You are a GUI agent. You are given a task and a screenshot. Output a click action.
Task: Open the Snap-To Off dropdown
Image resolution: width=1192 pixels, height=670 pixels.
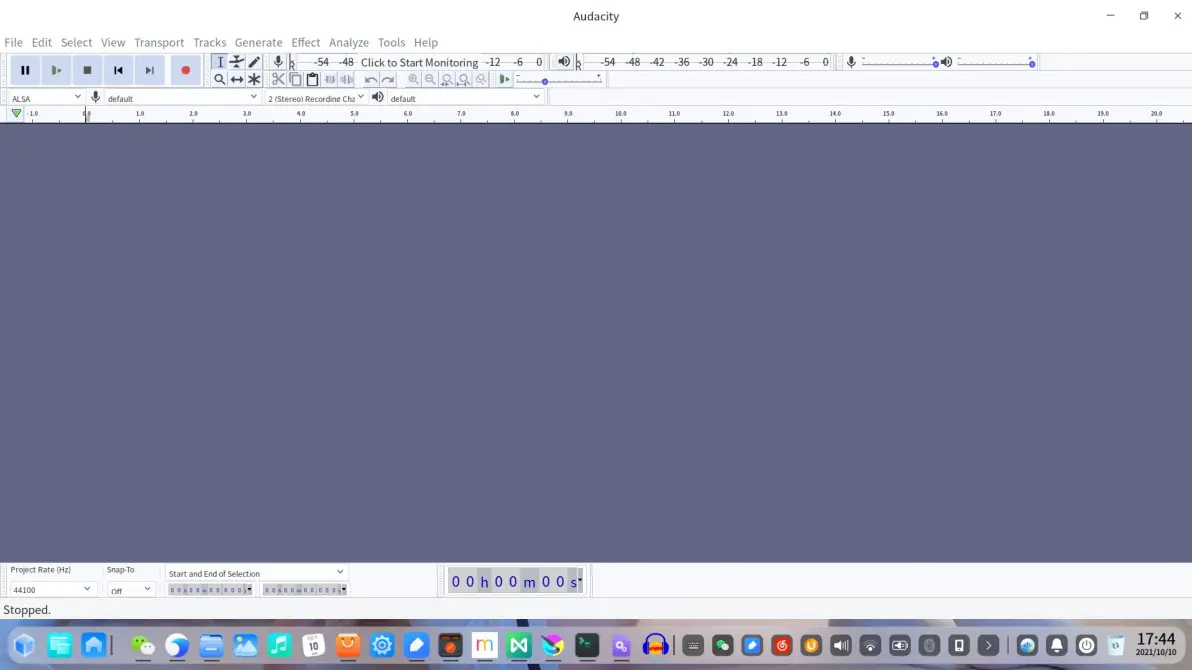(x=130, y=590)
